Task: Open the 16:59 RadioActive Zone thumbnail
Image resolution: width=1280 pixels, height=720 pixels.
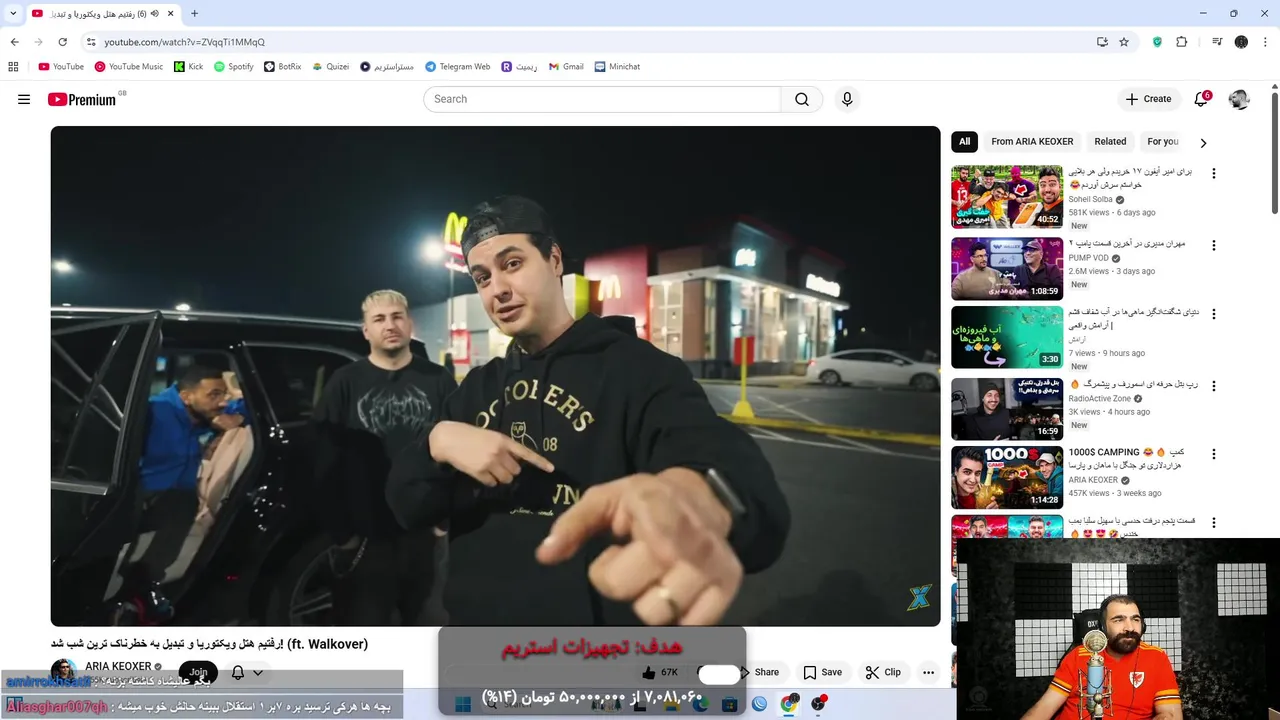Action: click(1007, 409)
